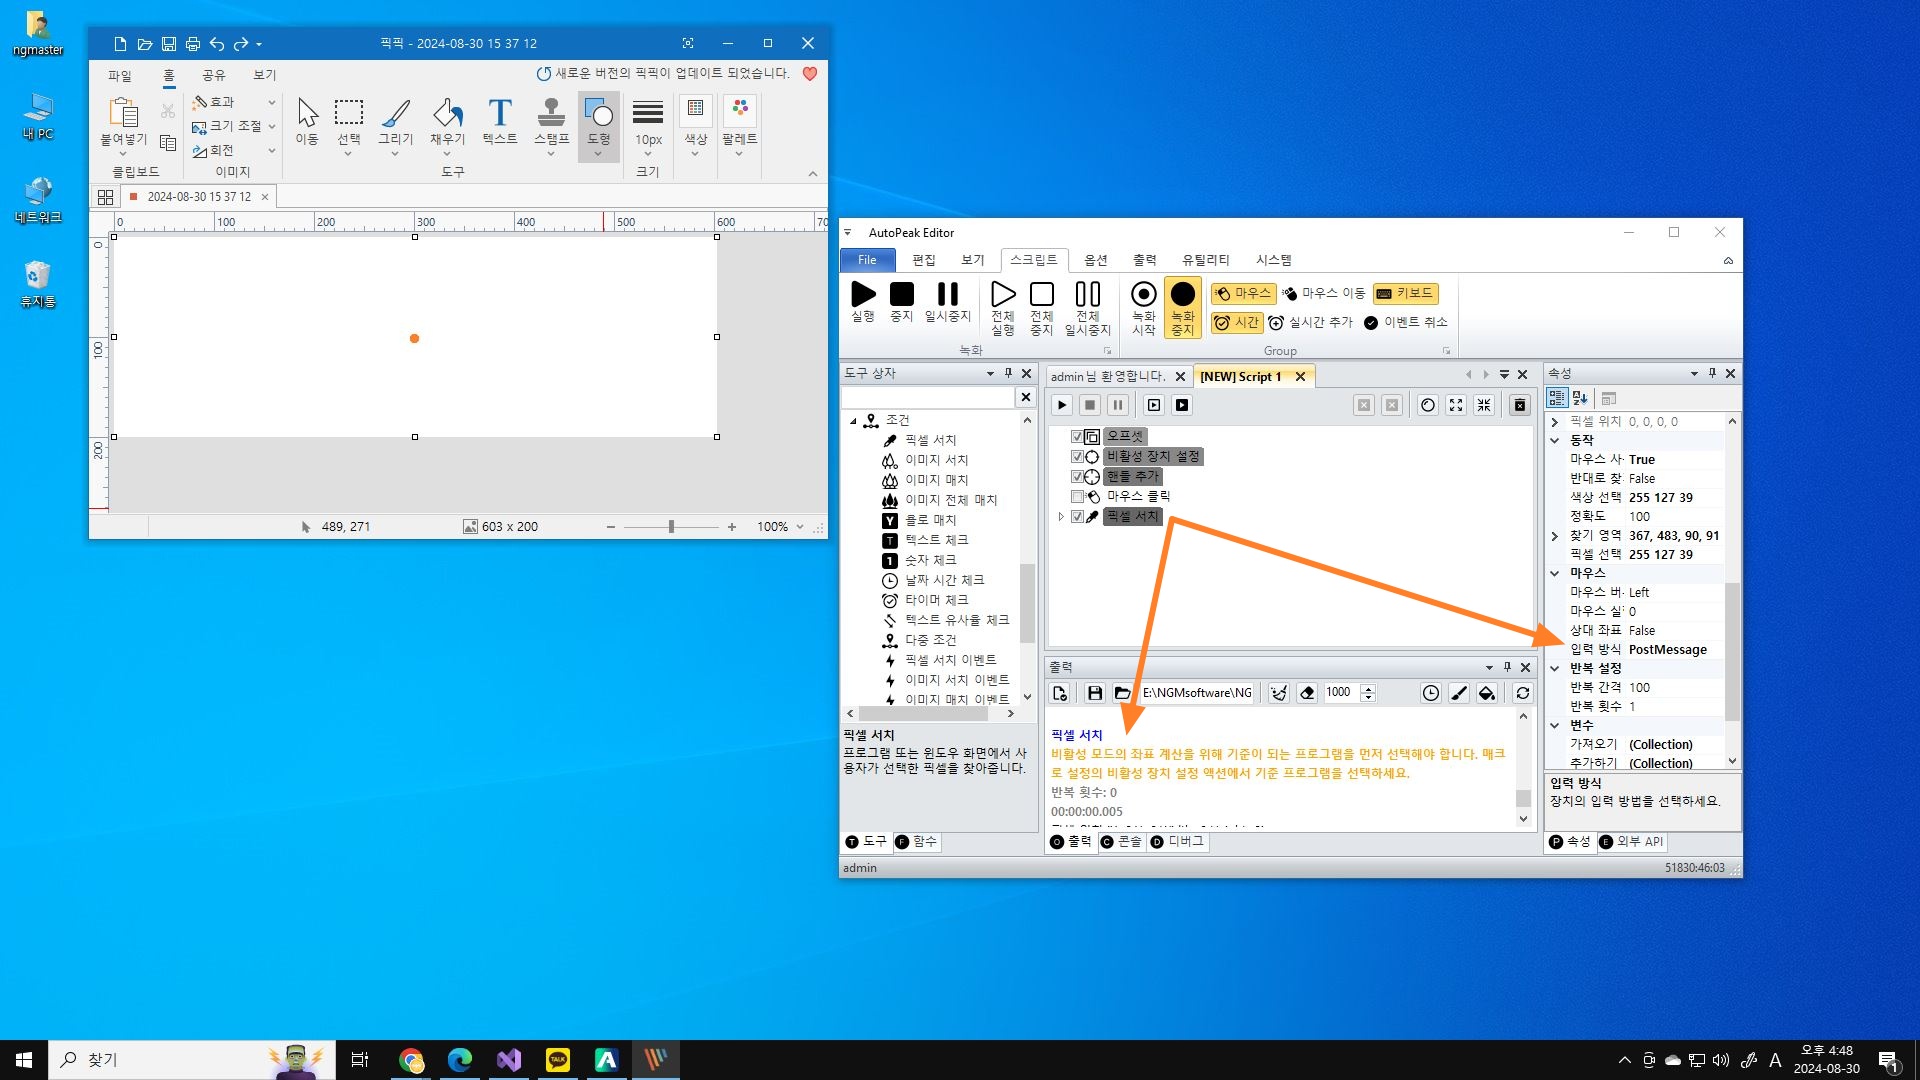Image resolution: width=1920 pixels, height=1080 pixels.
Task: Click 이벤트 취소 button in Group section
Action: tap(1406, 322)
